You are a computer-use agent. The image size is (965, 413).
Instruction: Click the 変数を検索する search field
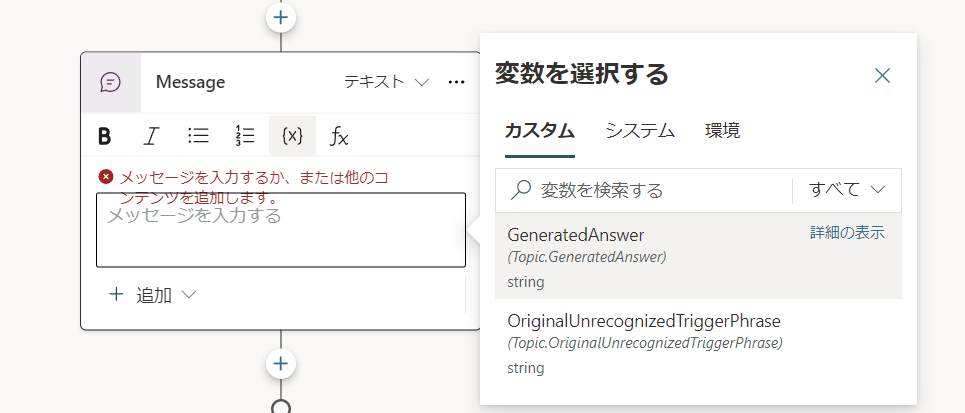tap(644, 190)
